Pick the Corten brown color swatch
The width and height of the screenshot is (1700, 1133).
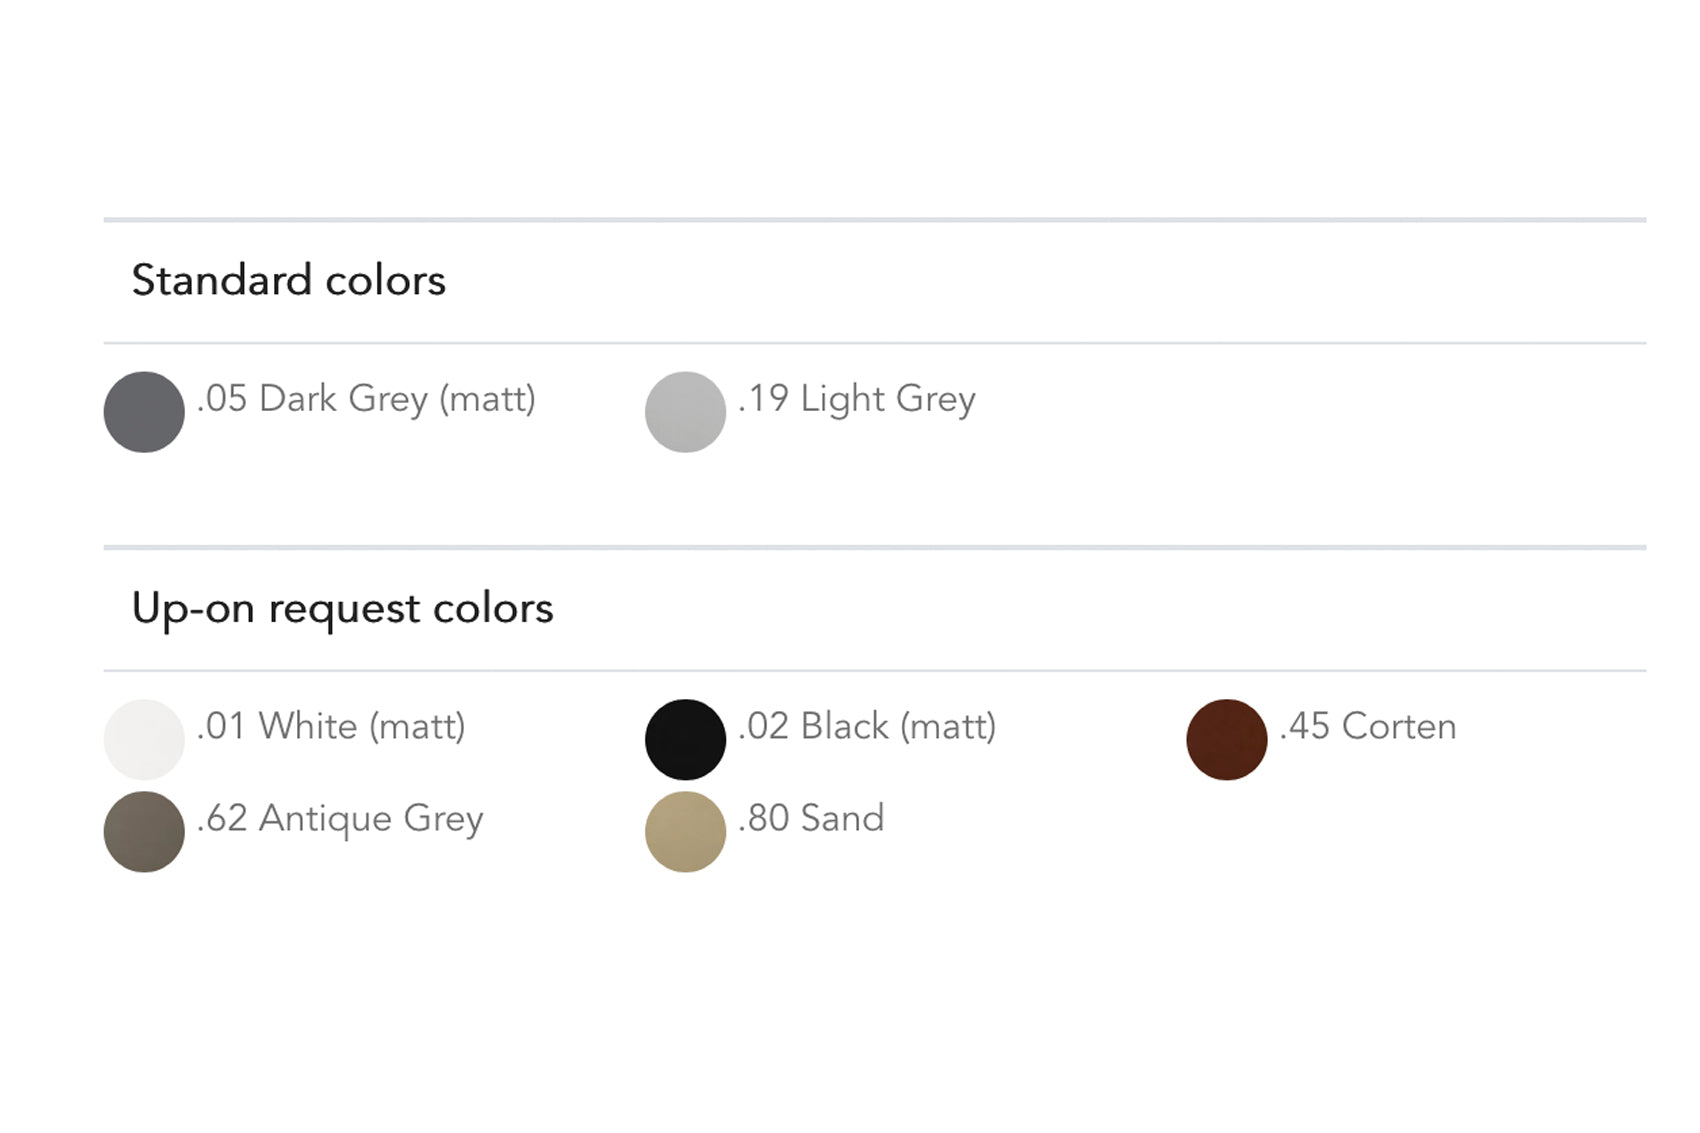[x=1226, y=739]
